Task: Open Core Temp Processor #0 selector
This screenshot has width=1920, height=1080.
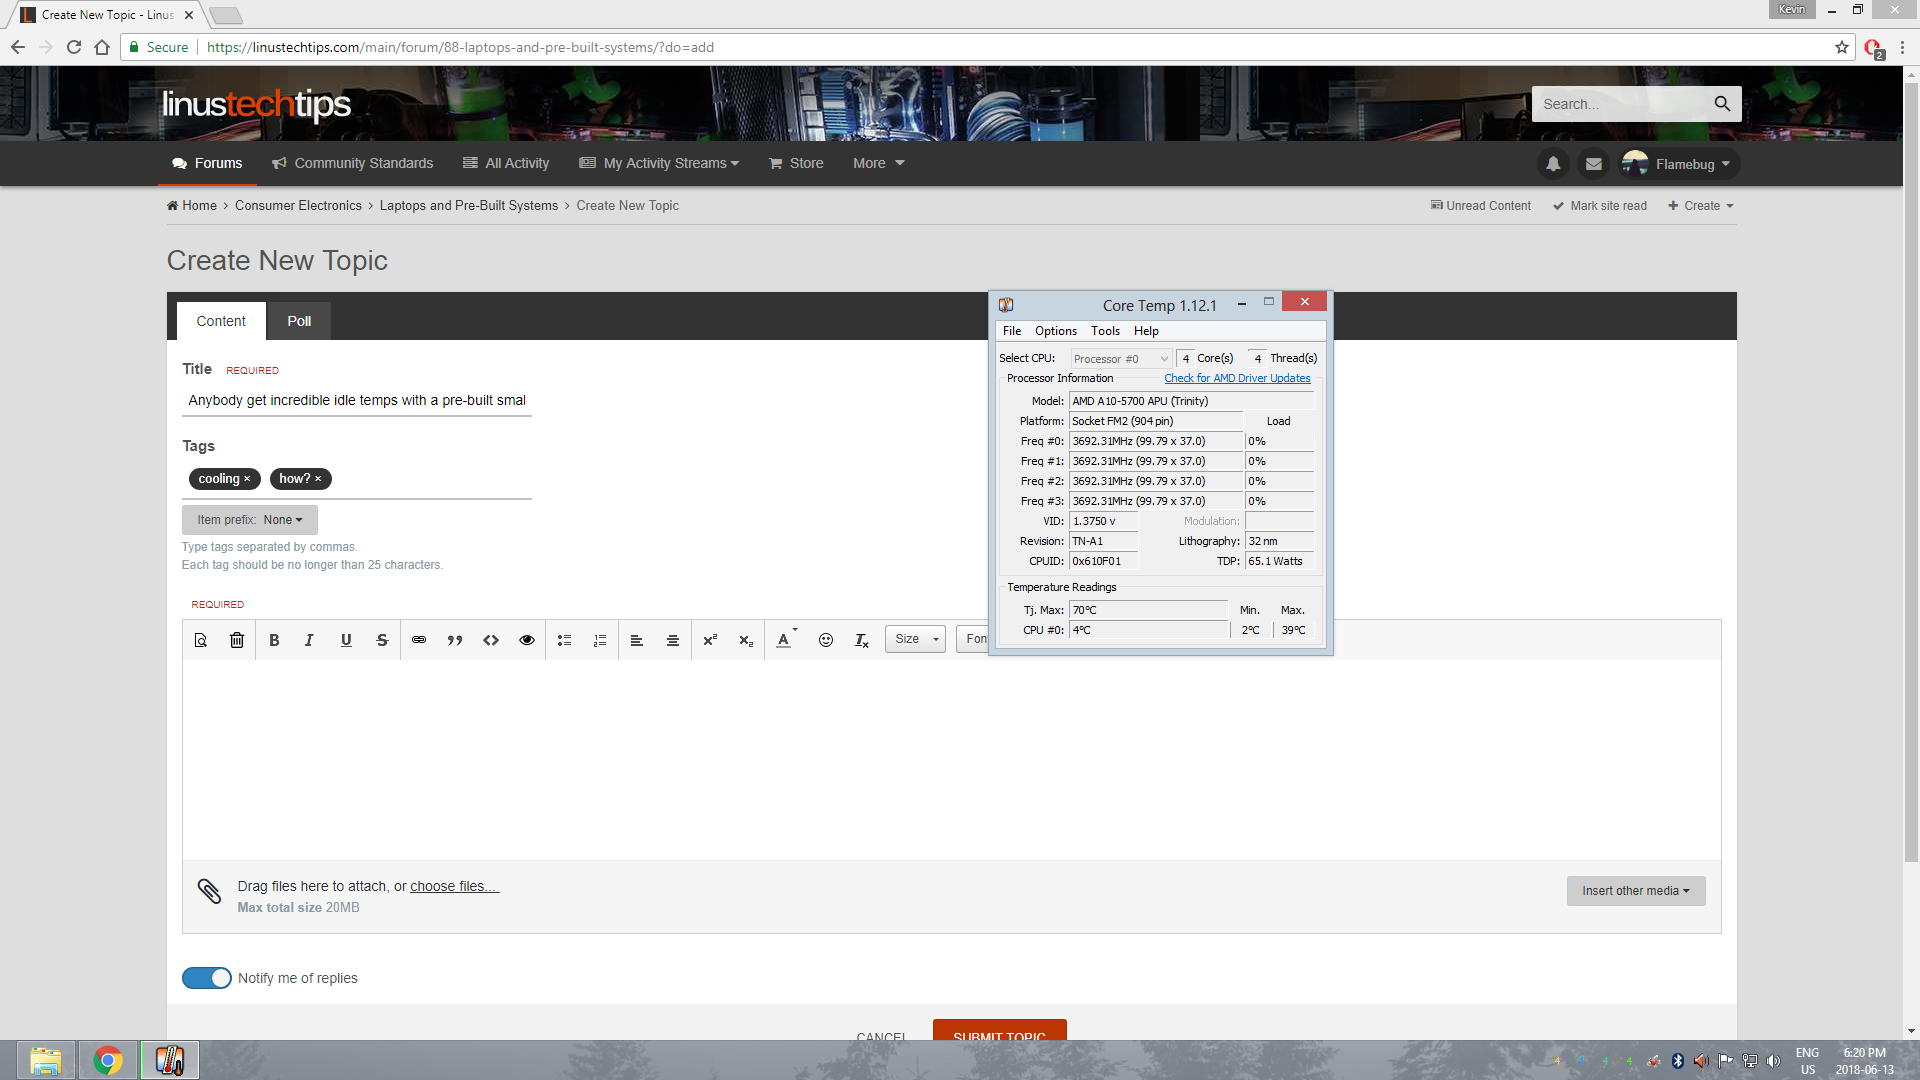Action: pos(1120,359)
